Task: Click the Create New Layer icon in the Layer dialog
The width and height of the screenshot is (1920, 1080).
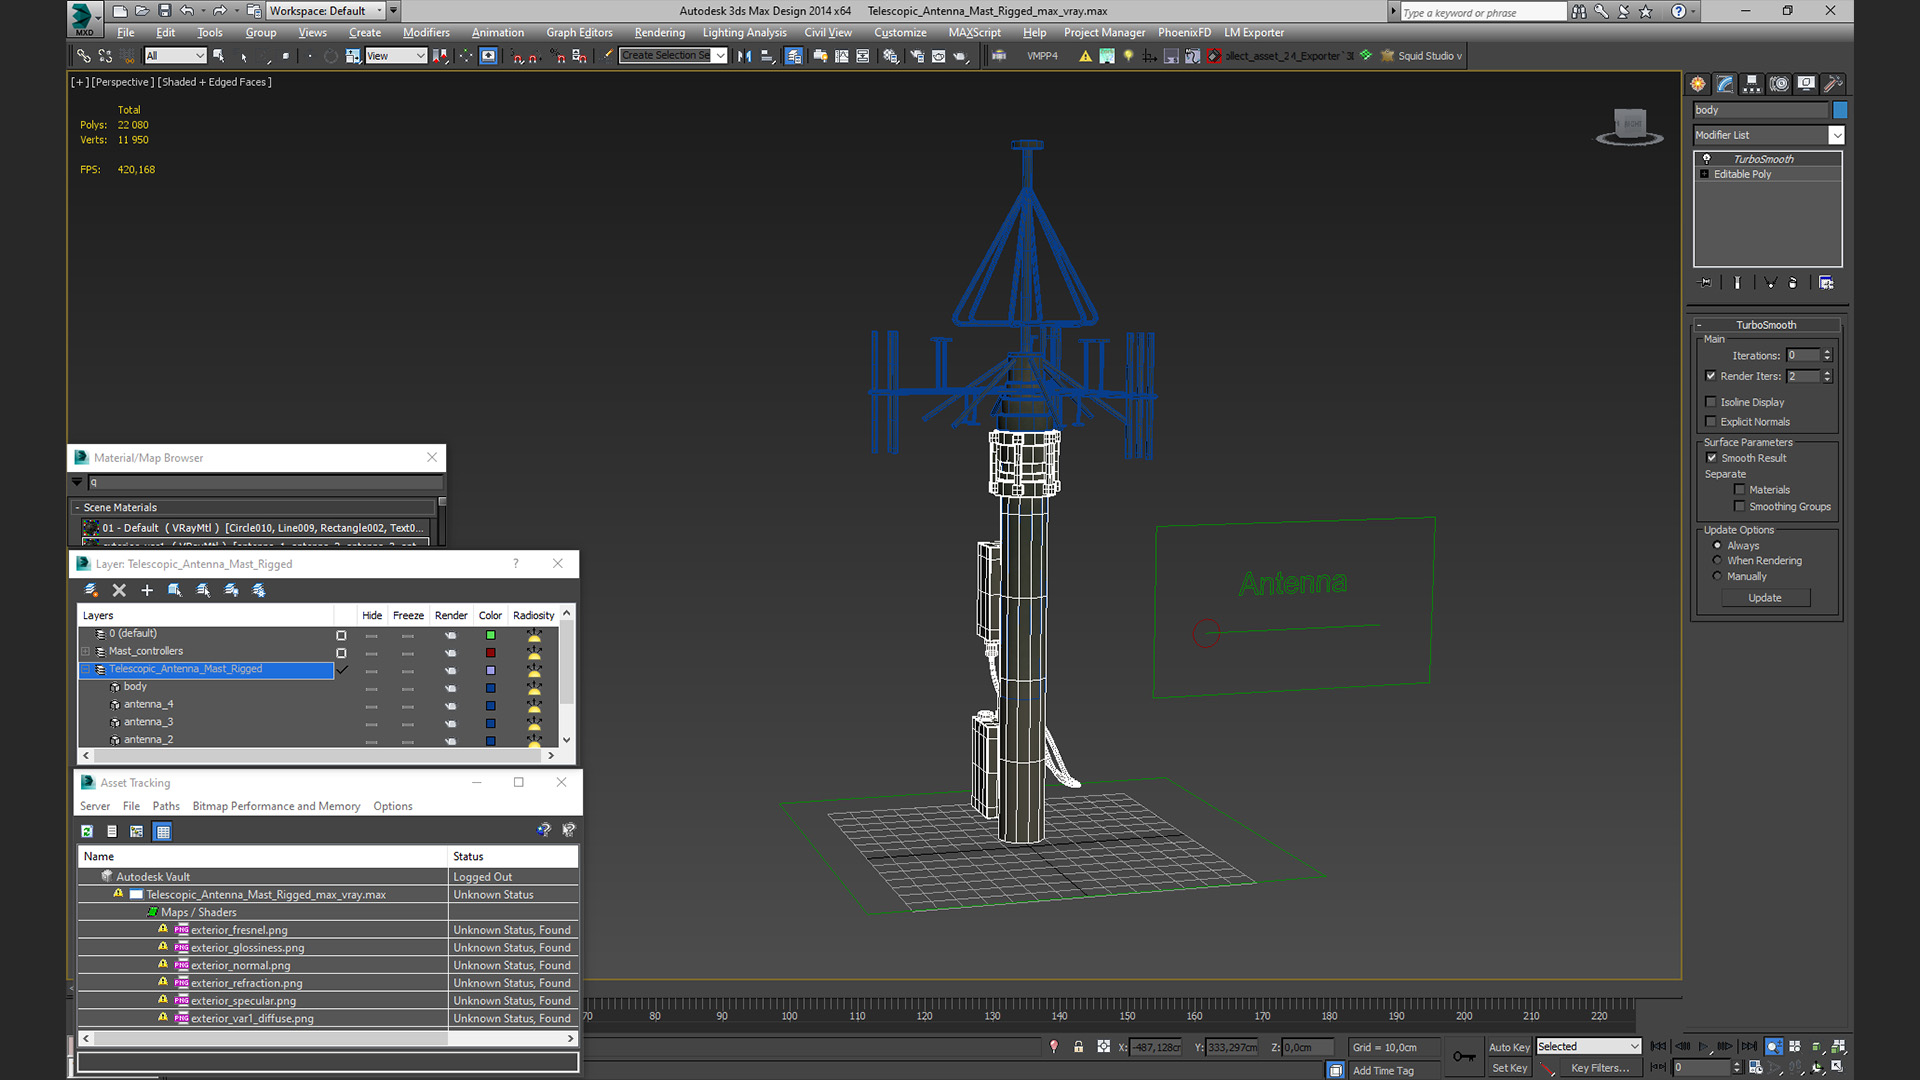Action: pos(91,590)
